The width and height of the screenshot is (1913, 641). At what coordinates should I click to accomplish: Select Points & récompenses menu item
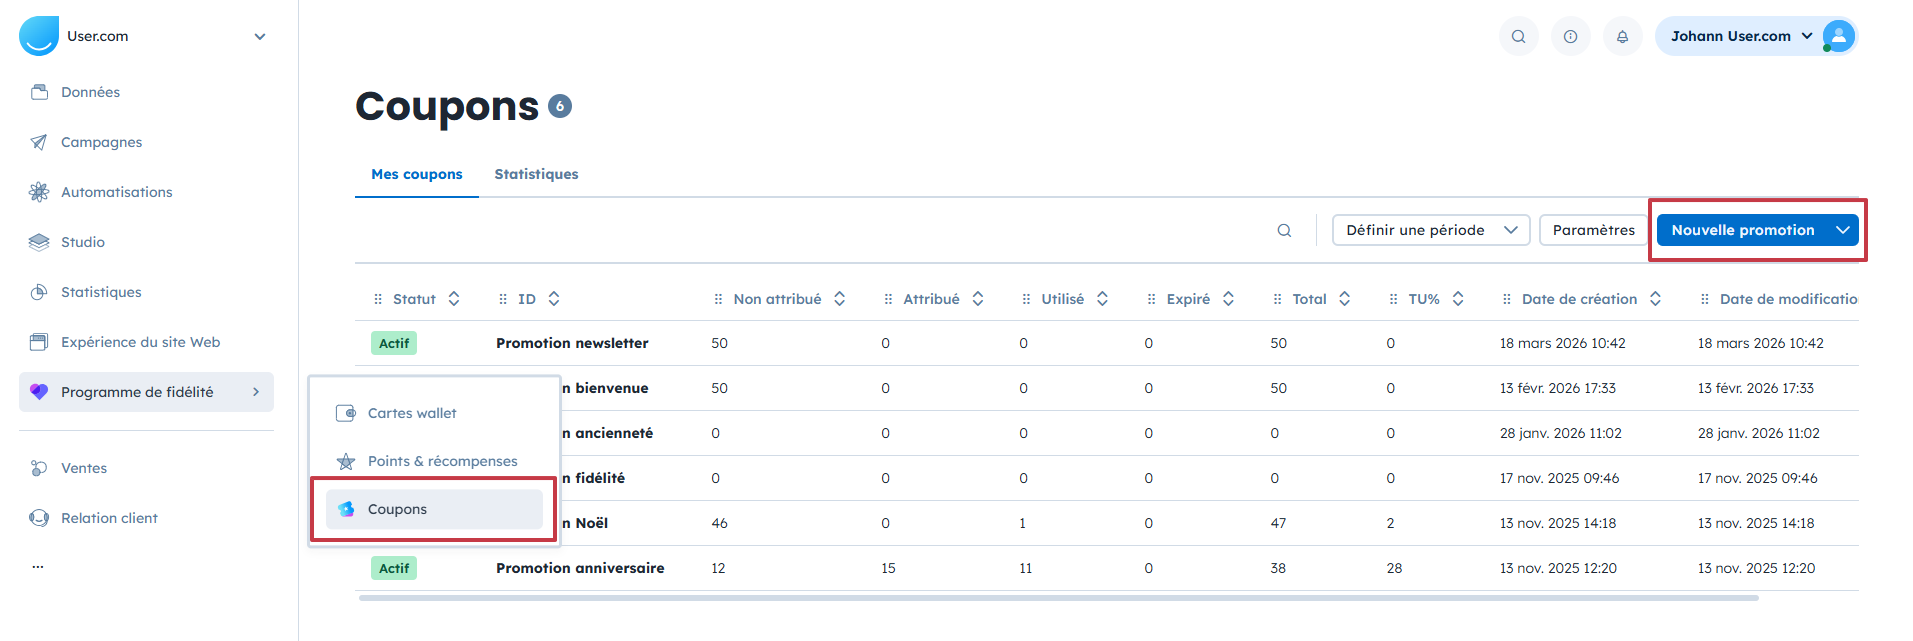click(x=442, y=461)
